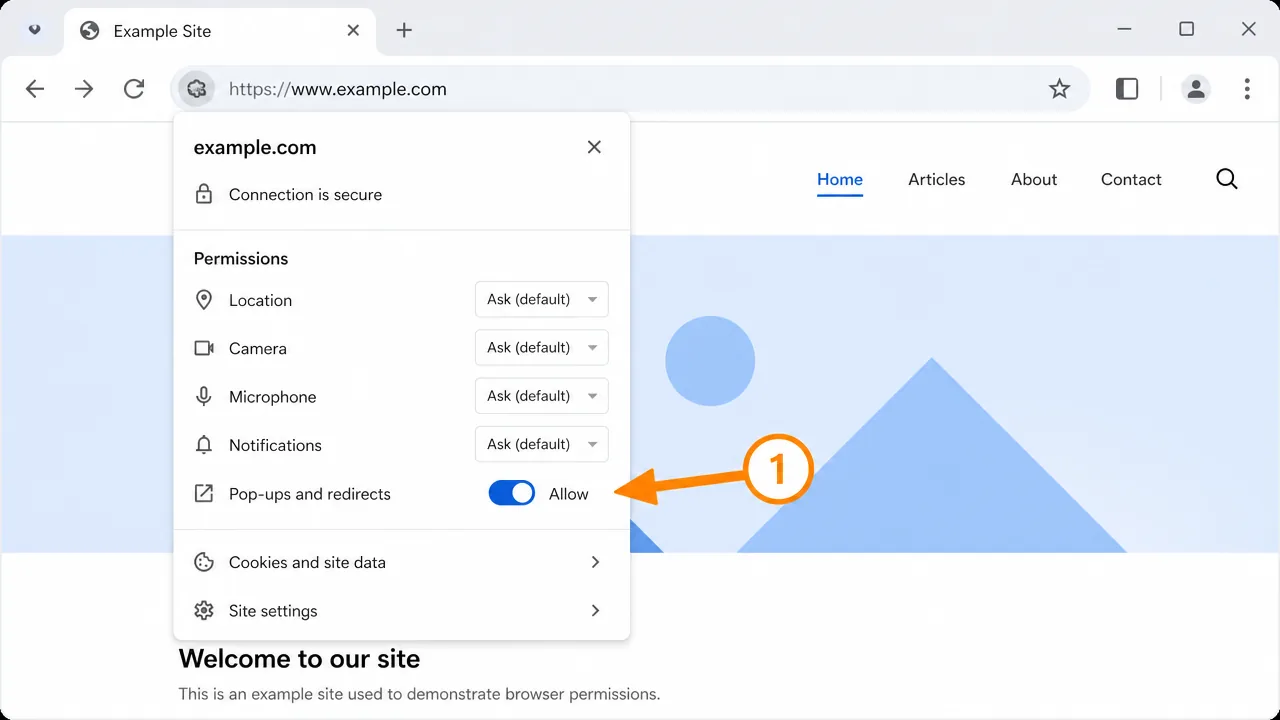Open a new tab with plus
The image size is (1280, 720).
pos(404,30)
